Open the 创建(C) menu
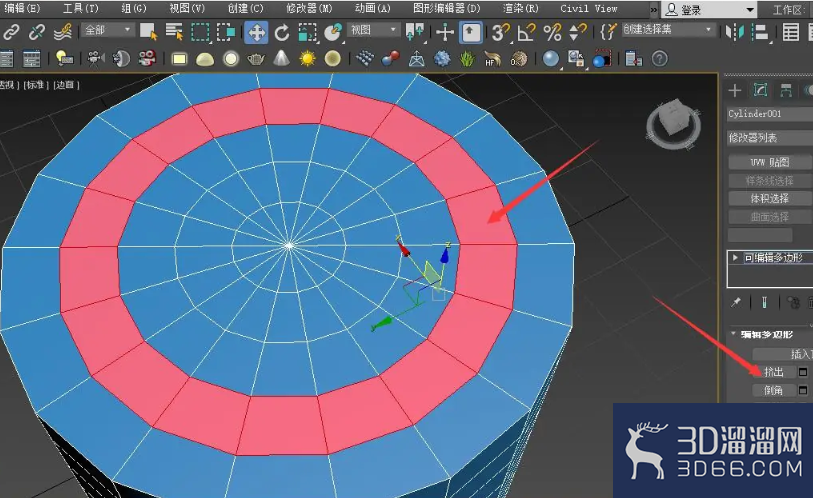 tap(246, 8)
